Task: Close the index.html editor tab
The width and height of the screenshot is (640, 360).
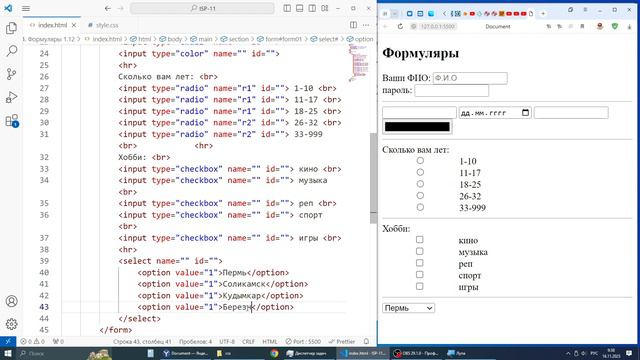Action: click(x=74, y=25)
